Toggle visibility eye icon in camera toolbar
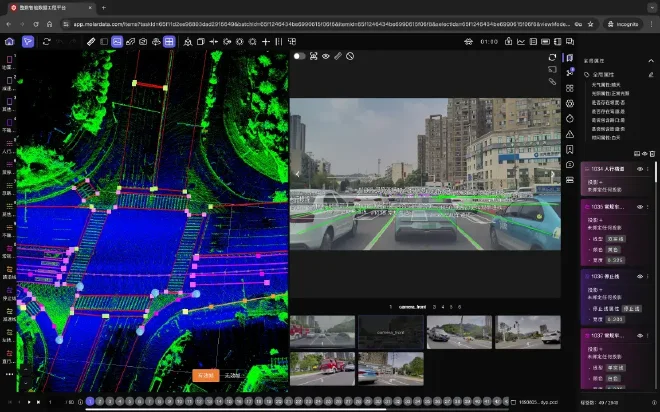The width and height of the screenshot is (660, 412). tap(326, 56)
